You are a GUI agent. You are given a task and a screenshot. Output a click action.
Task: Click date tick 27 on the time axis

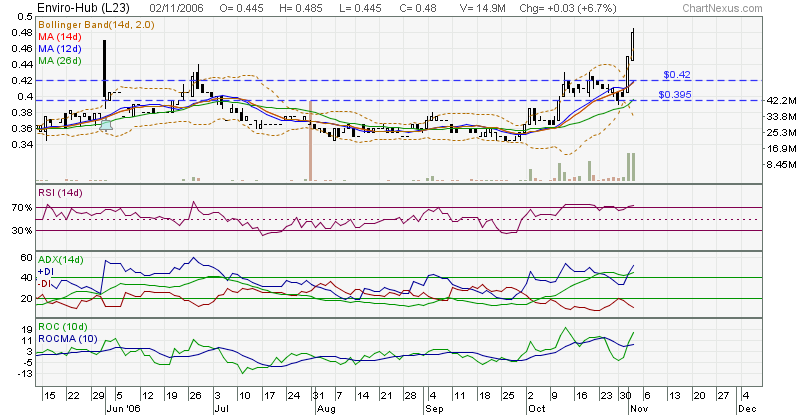(722, 396)
